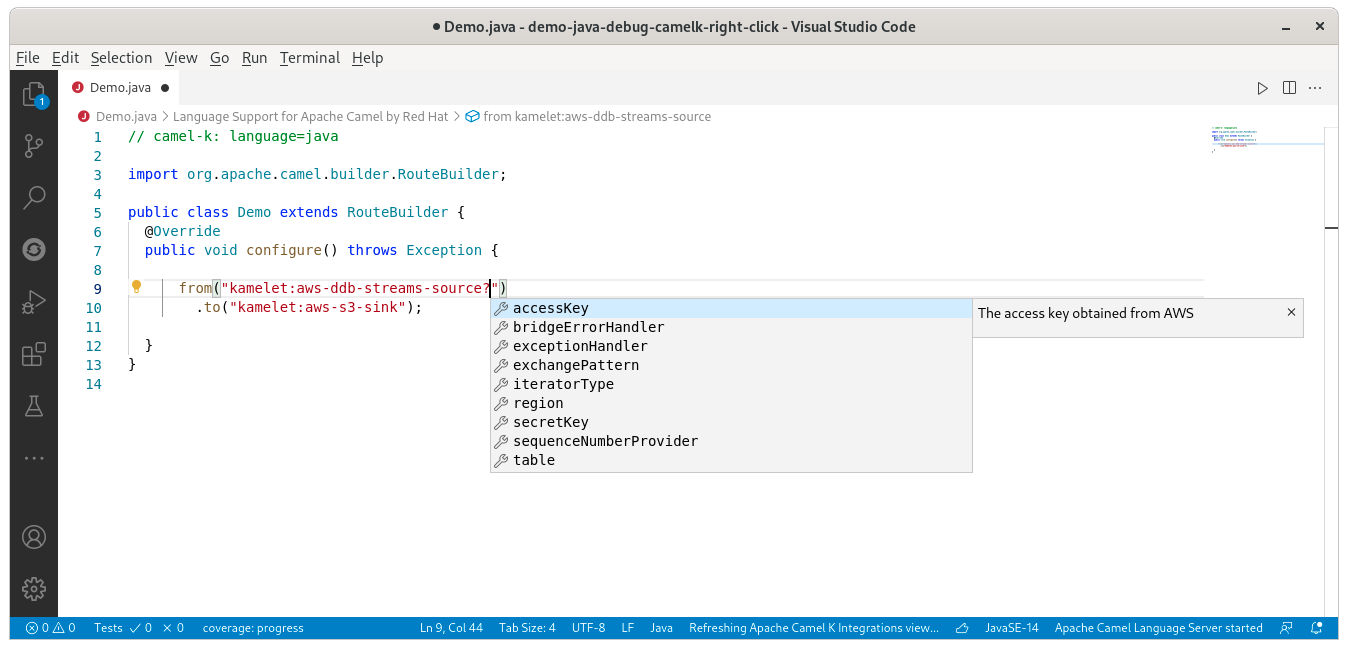
Task: Click JavaSE-14 in the status bar
Action: (x=1012, y=628)
